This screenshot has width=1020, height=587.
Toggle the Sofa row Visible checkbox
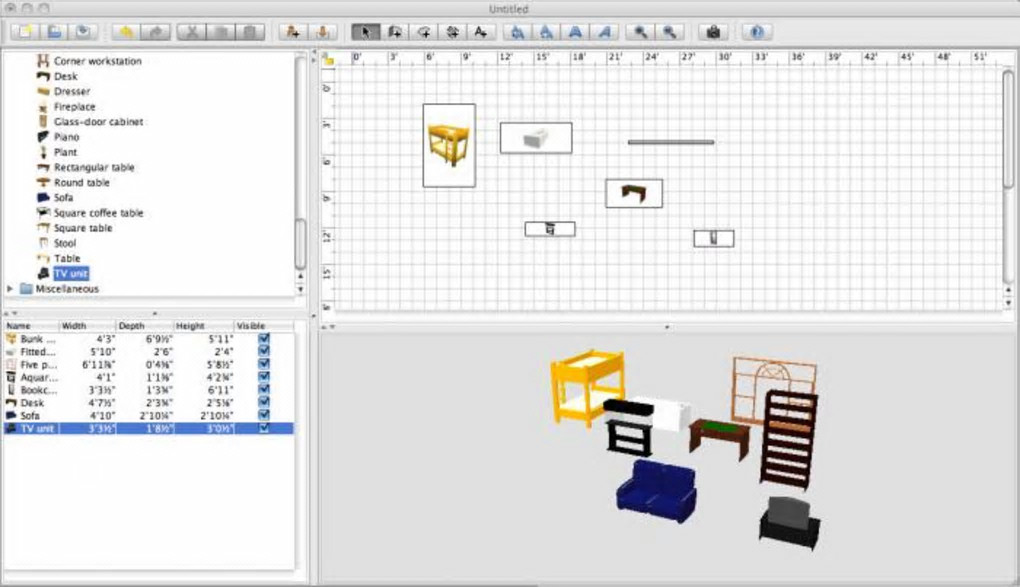[263, 415]
